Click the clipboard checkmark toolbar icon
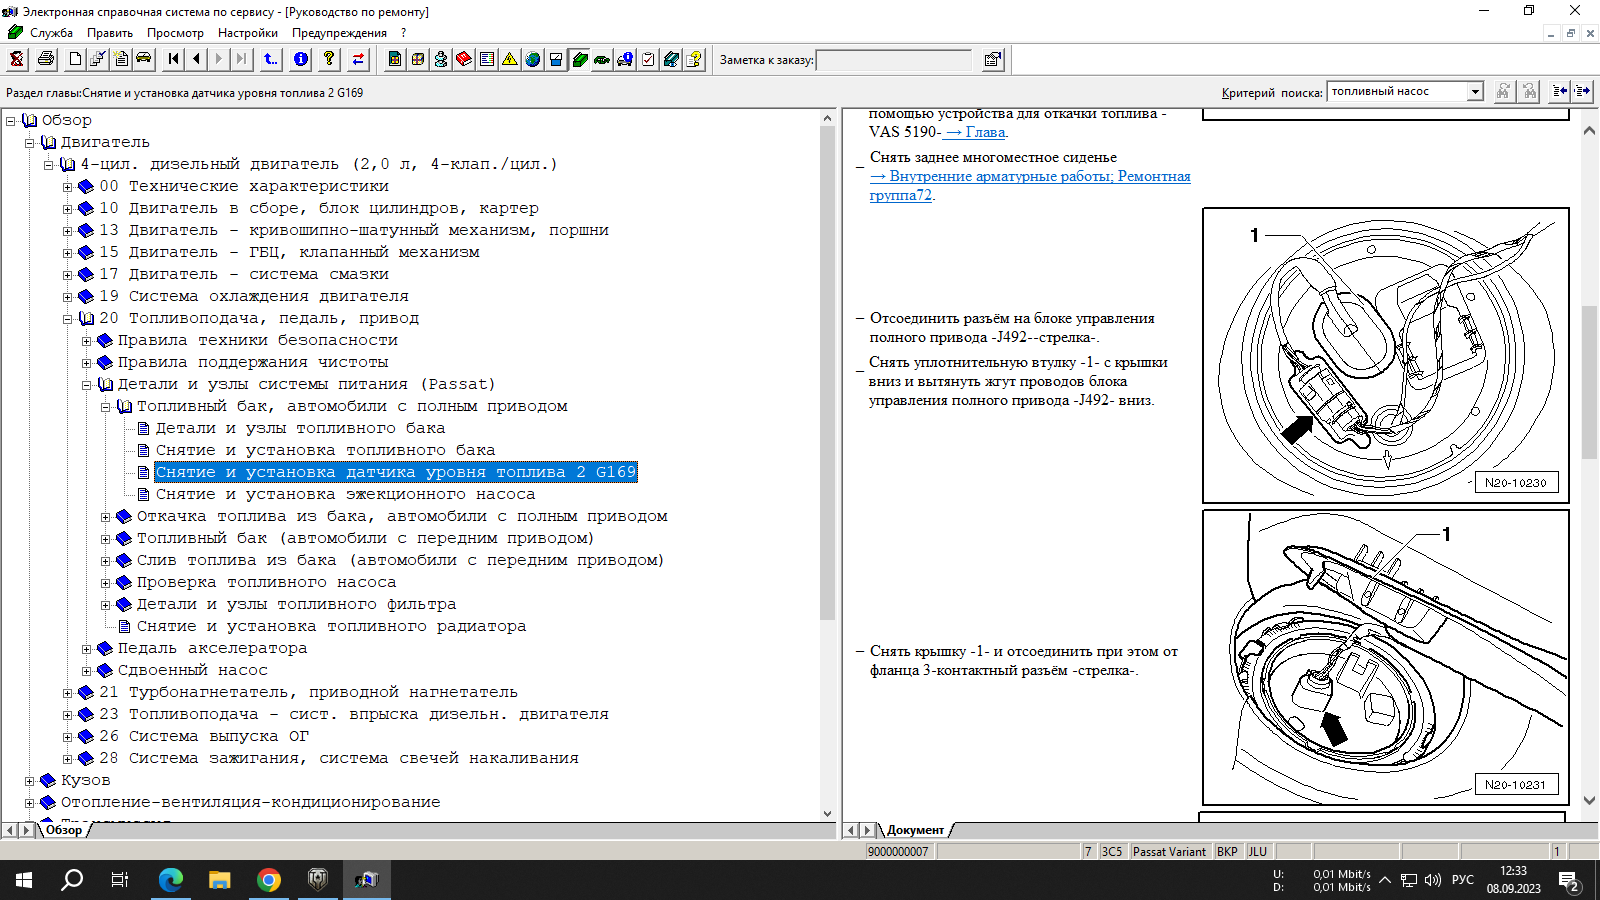 (x=648, y=59)
